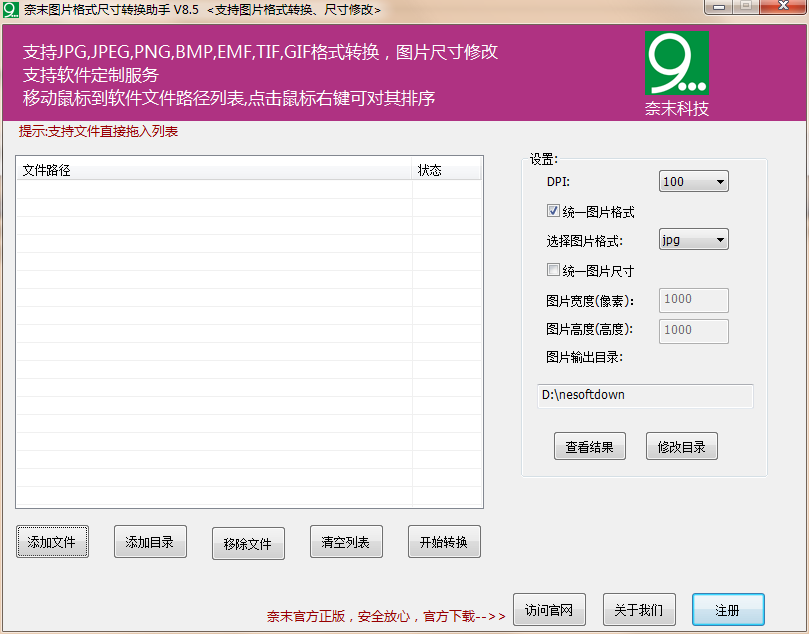Visit the official site via 访问官网
This screenshot has width=809, height=634.
pyautogui.click(x=549, y=609)
